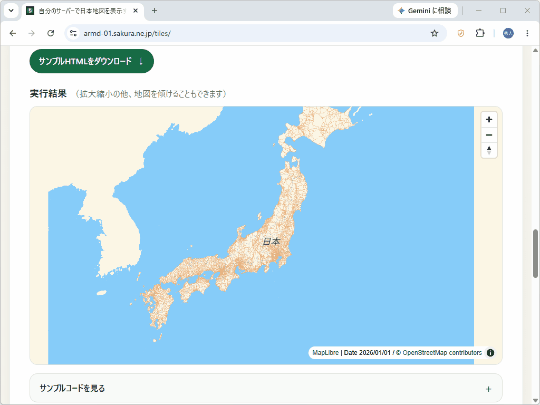
Task: Zoom in the map with plus button
Action: coord(489,120)
